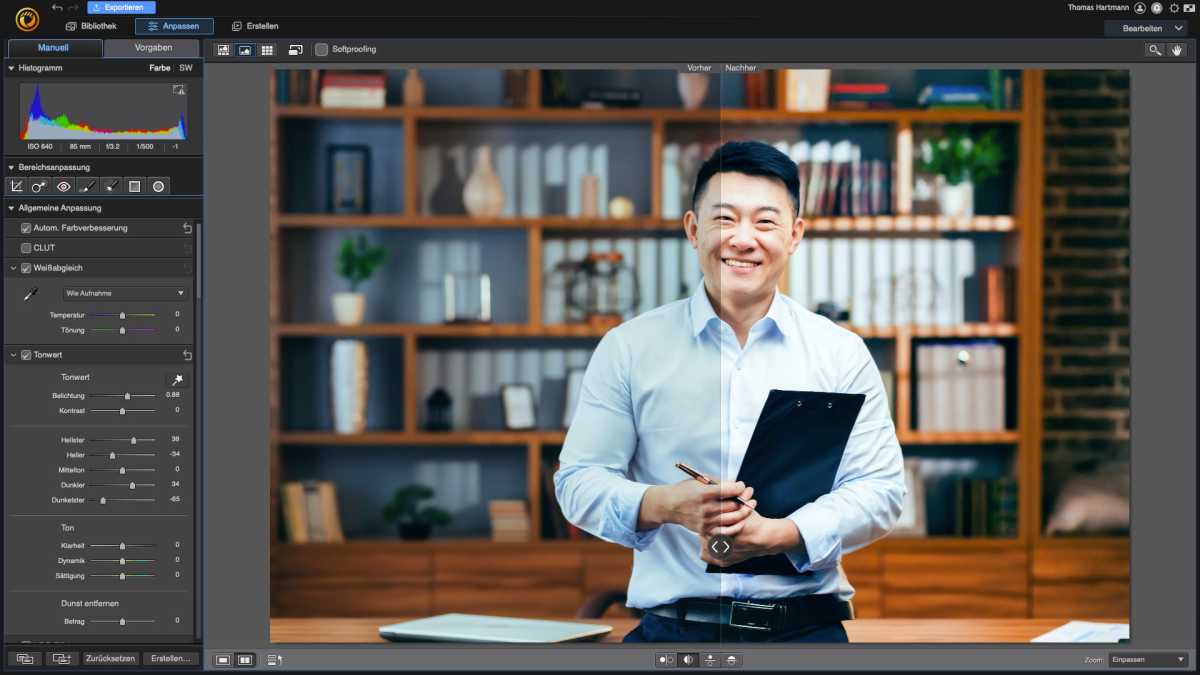Show side-by-side compare layout

pos(666,660)
